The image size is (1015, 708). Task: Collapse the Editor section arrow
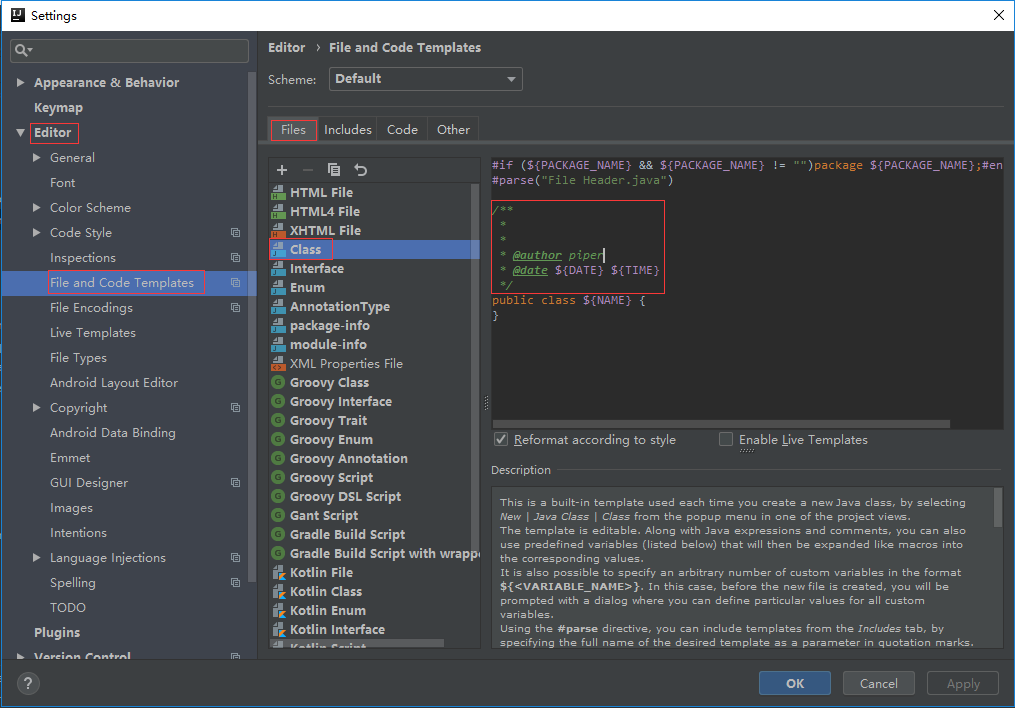(20, 133)
